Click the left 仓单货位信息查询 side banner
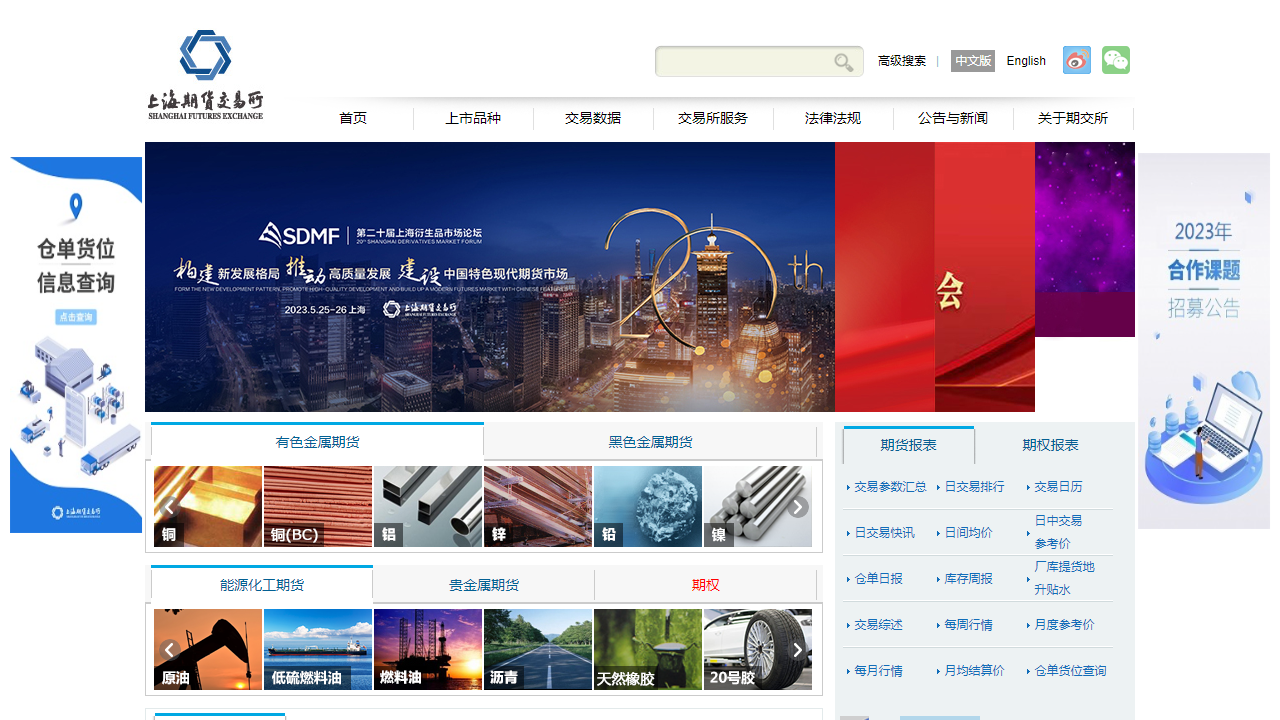This screenshot has height=720, width=1280. [x=76, y=345]
